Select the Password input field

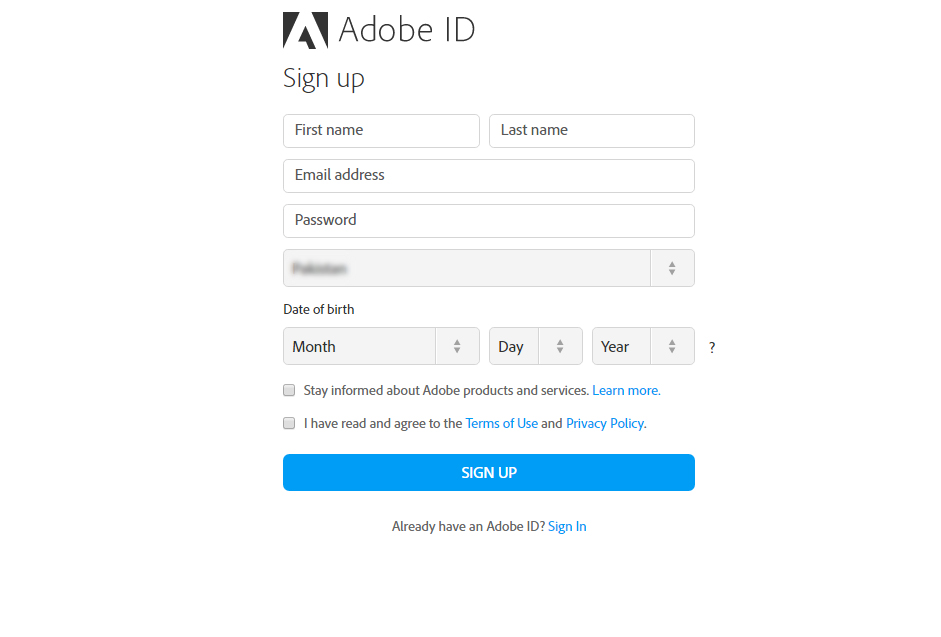(x=488, y=221)
